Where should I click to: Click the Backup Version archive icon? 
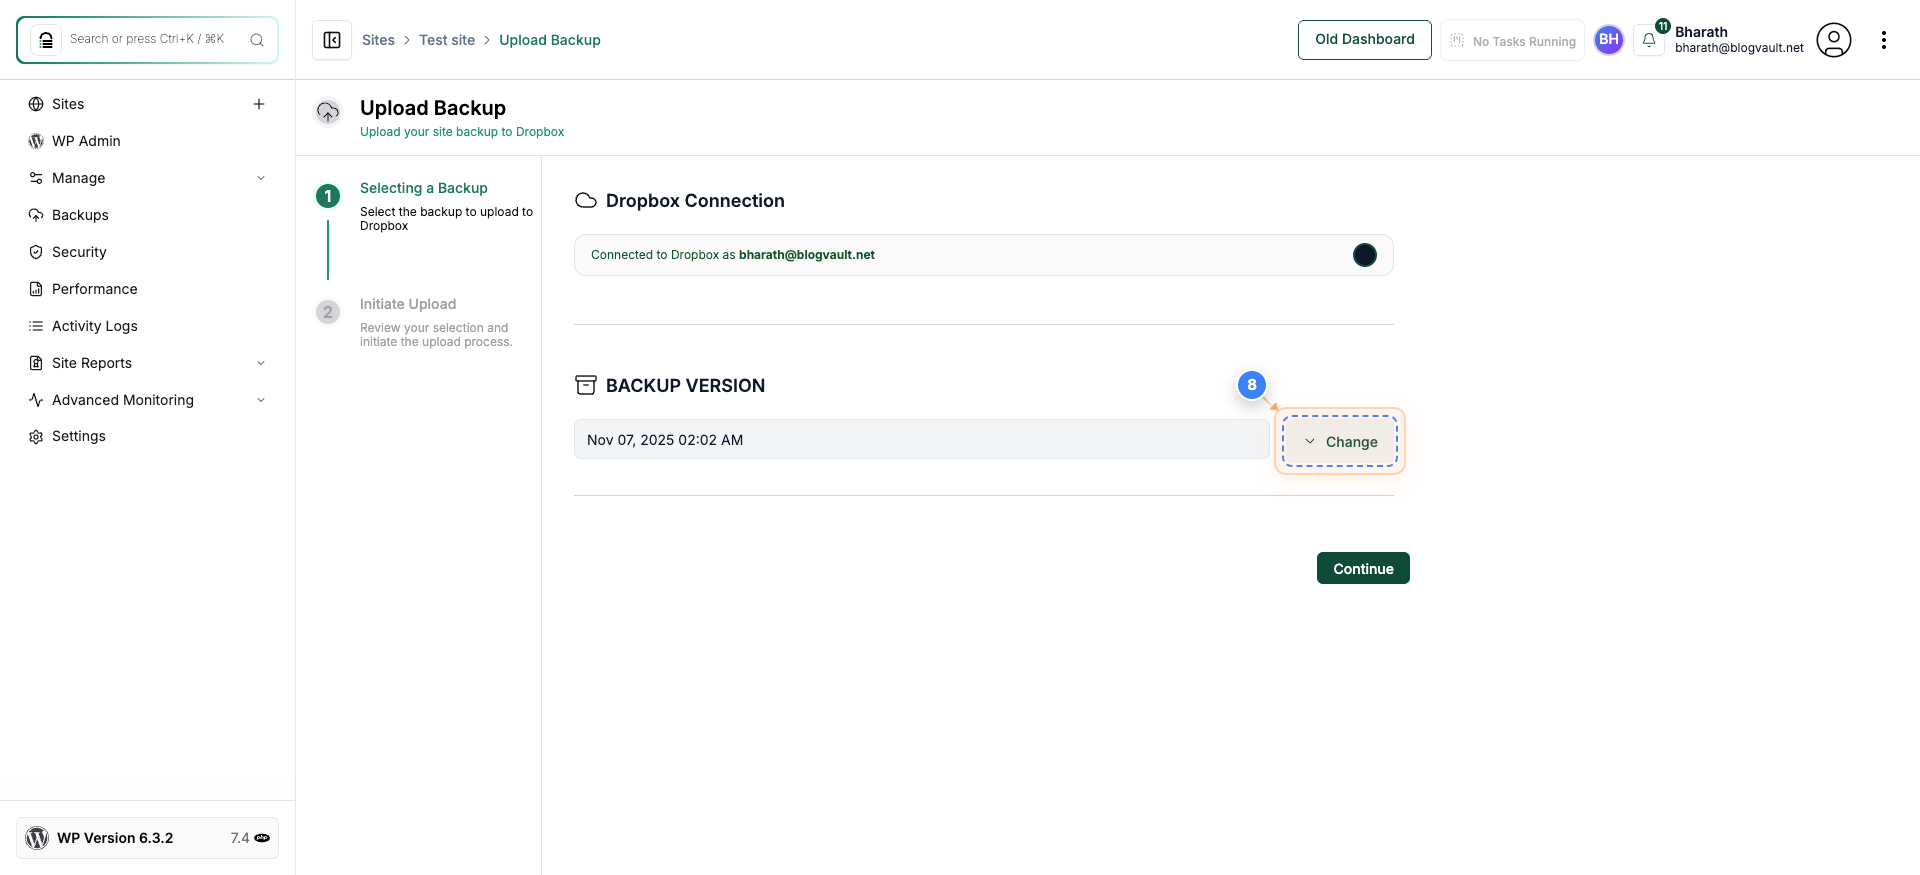coord(586,385)
